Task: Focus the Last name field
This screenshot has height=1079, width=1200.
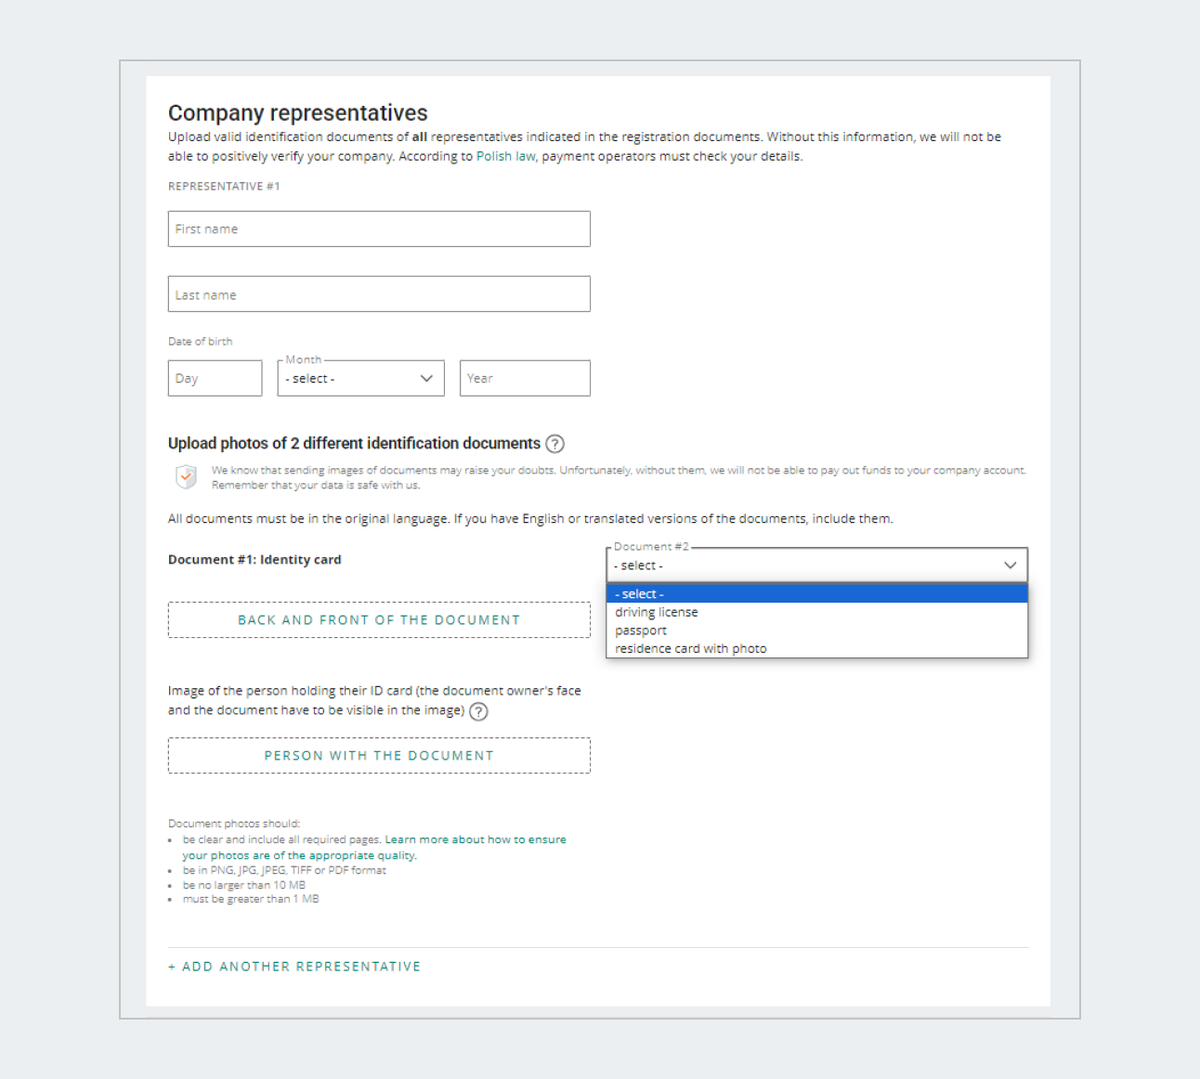Action: [x=379, y=295]
